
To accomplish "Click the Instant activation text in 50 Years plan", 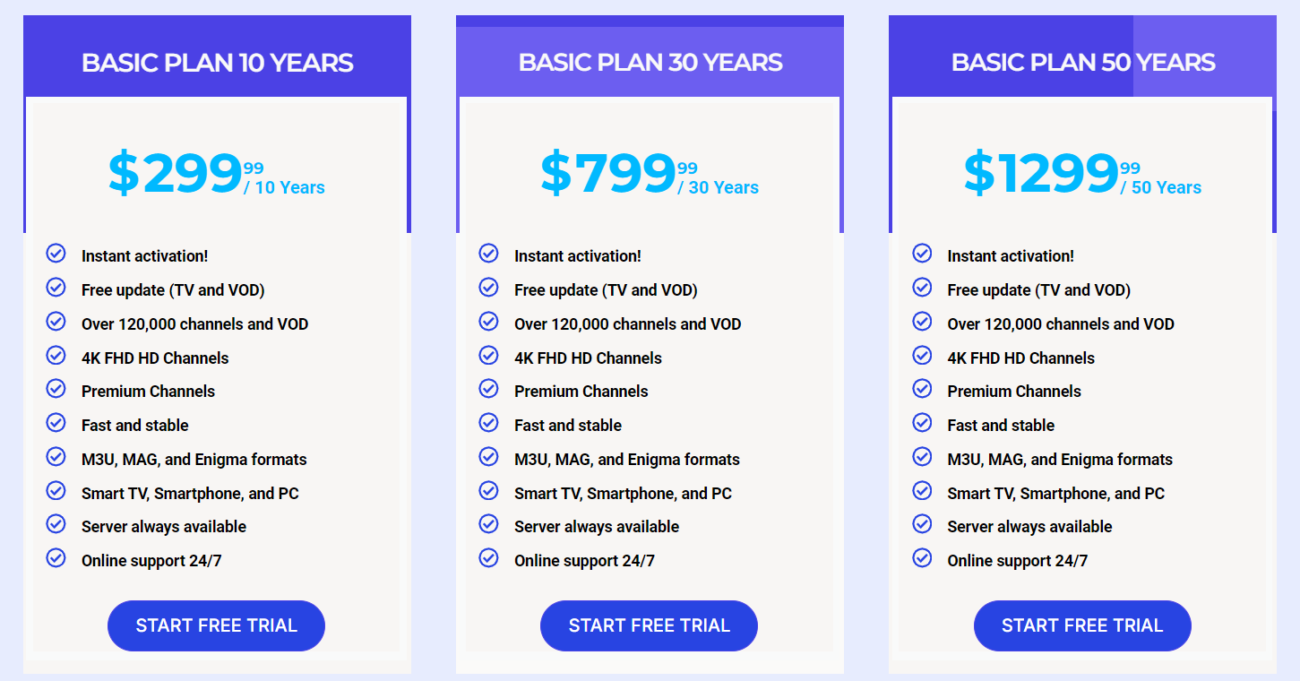I will pos(1011,256).
